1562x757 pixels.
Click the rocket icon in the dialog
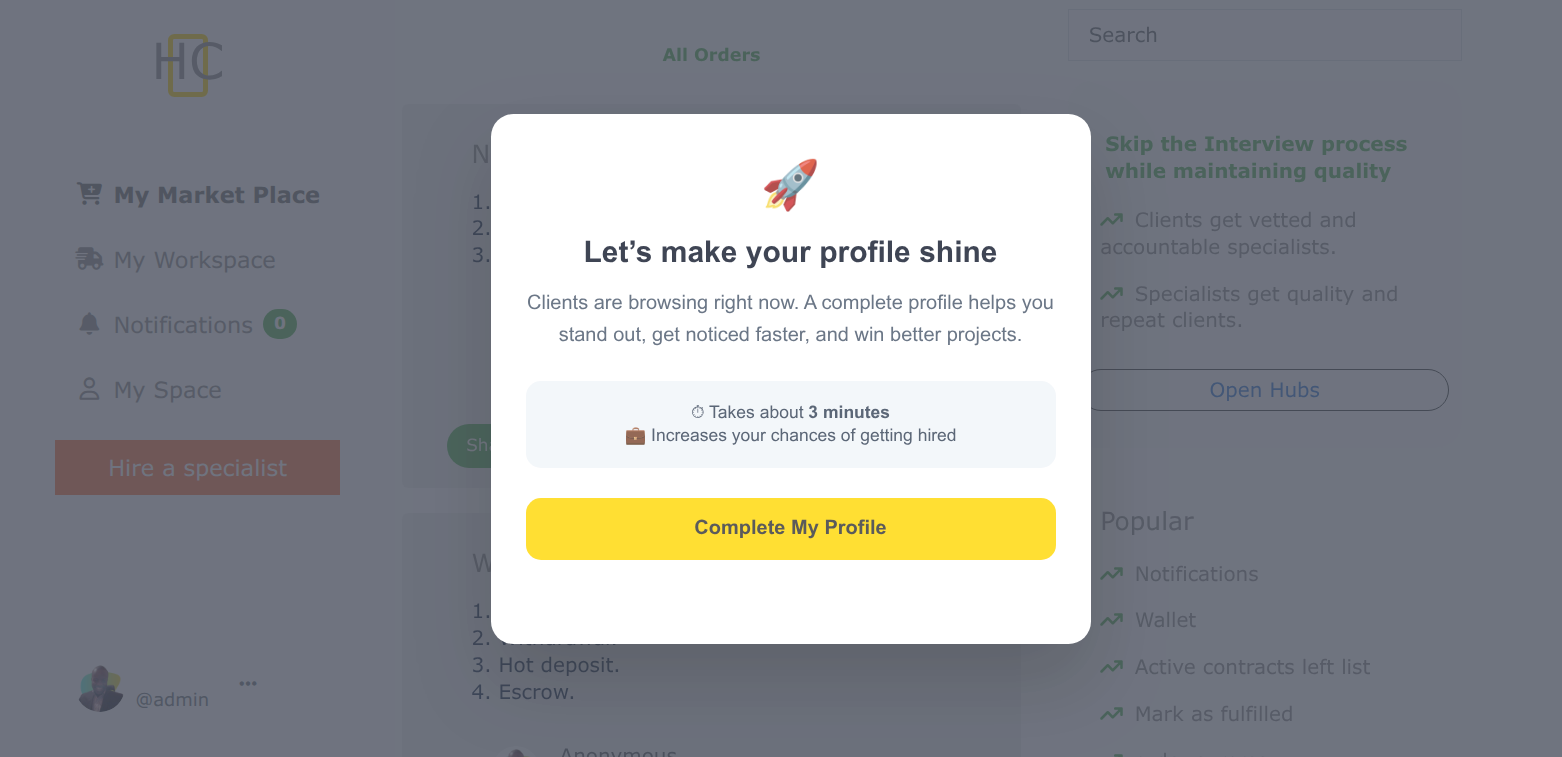tap(790, 185)
